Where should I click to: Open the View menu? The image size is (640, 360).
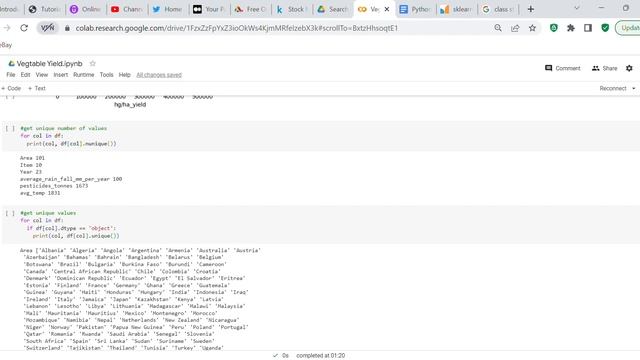point(42,75)
